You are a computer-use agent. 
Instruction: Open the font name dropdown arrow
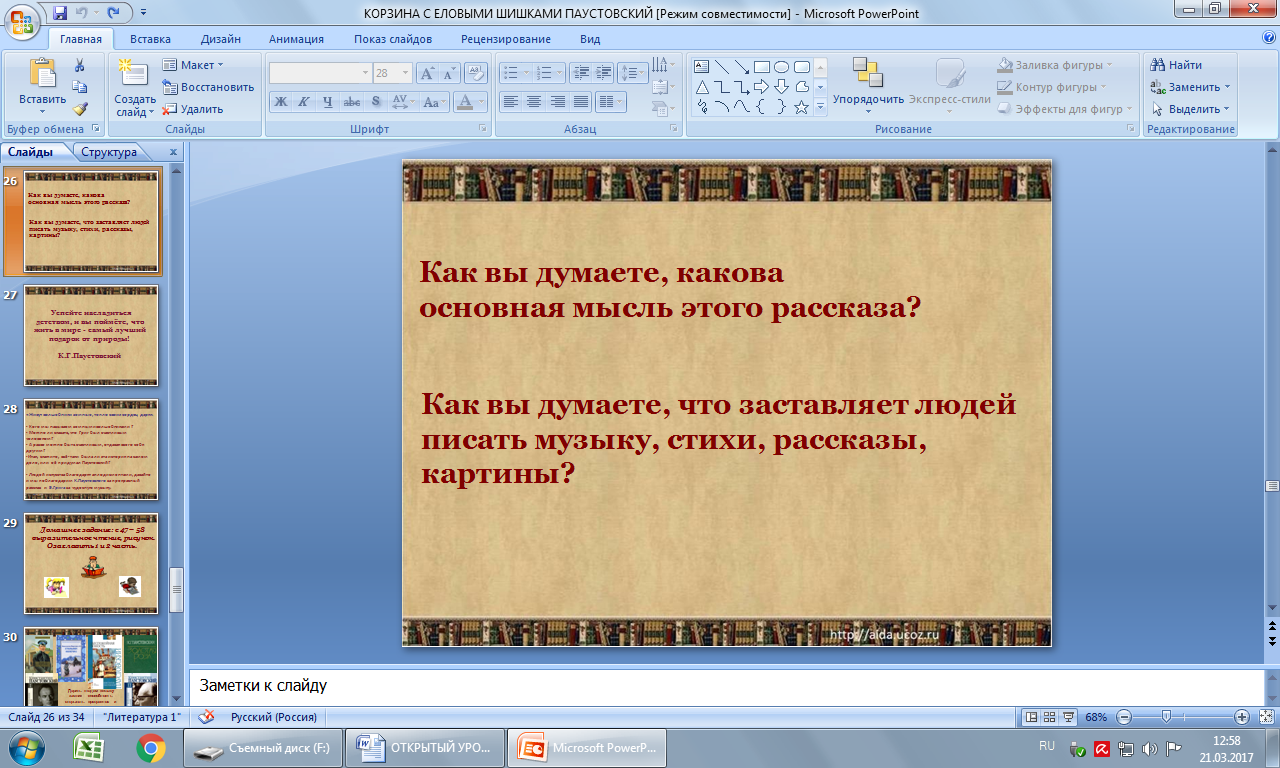click(x=365, y=73)
